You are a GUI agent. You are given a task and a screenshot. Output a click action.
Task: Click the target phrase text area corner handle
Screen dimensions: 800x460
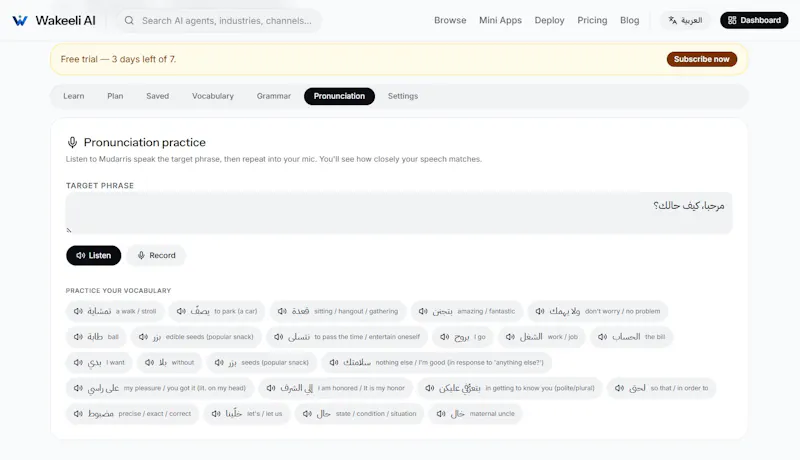69,231
